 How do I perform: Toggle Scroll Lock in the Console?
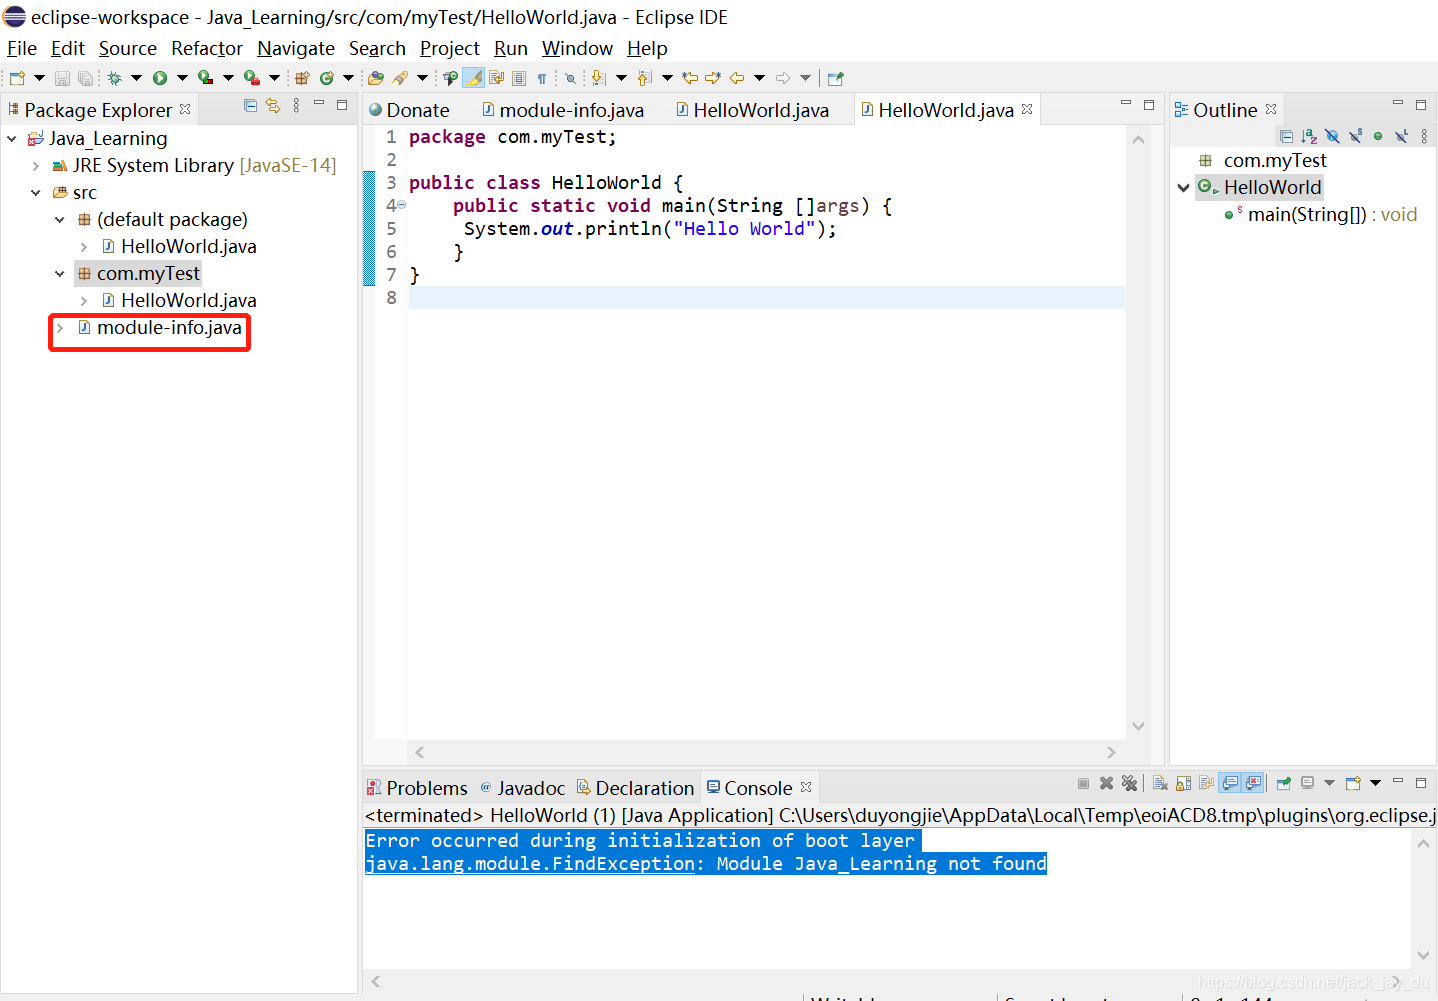coord(1183,783)
